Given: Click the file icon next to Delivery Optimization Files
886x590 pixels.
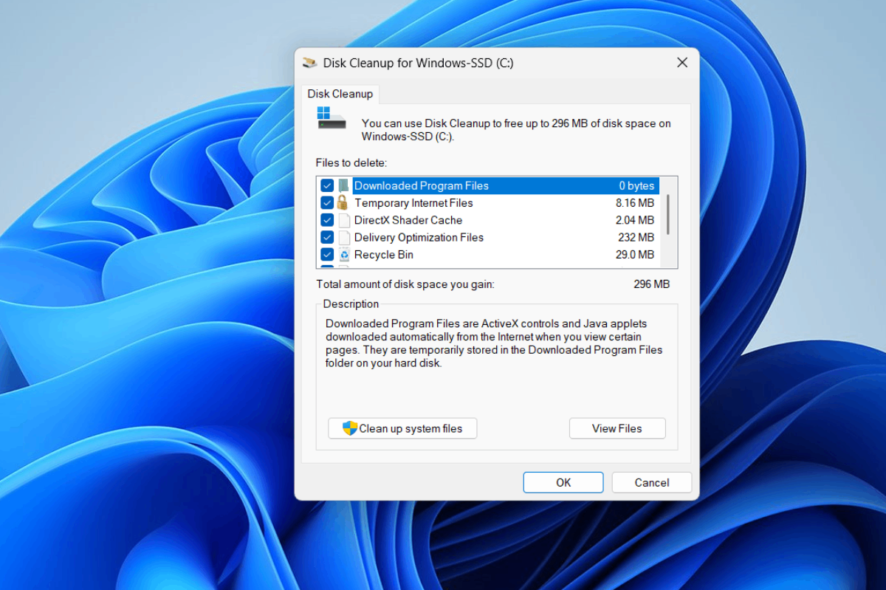Looking at the screenshot, I should pos(344,237).
